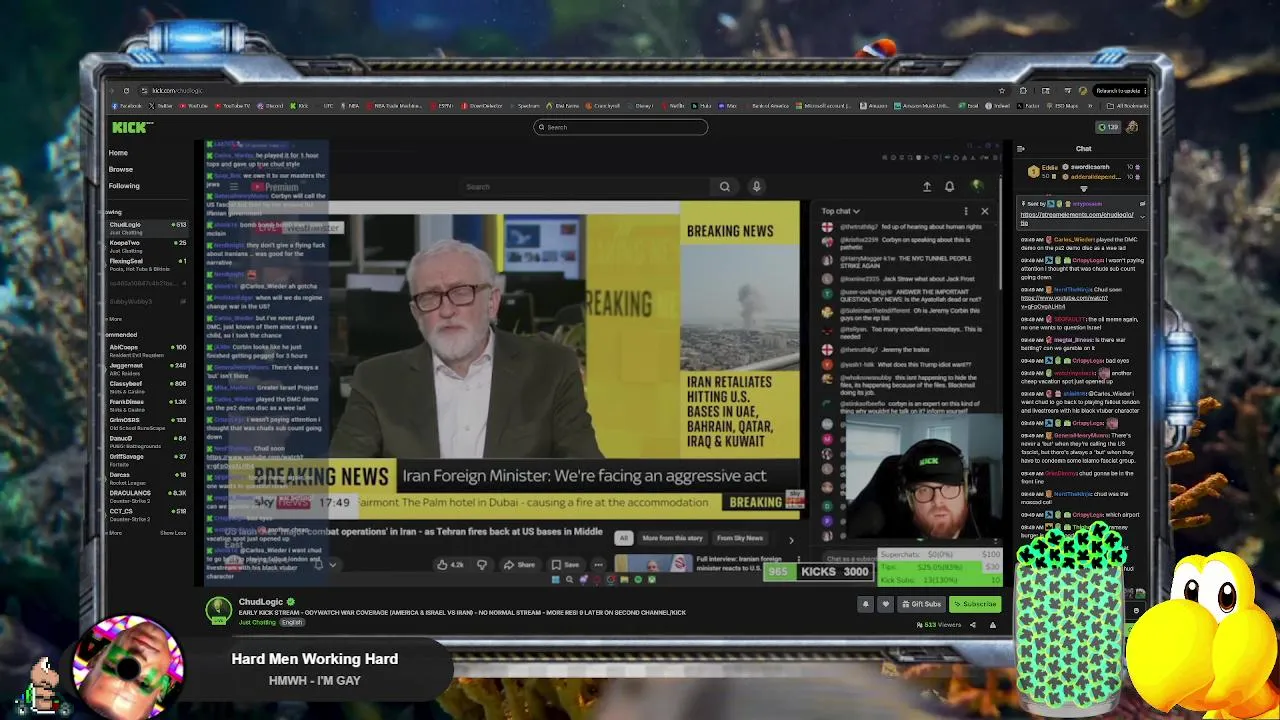Advance the chip row with right arrow
Viewport: 1280px width, 720px height.
(x=791, y=540)
